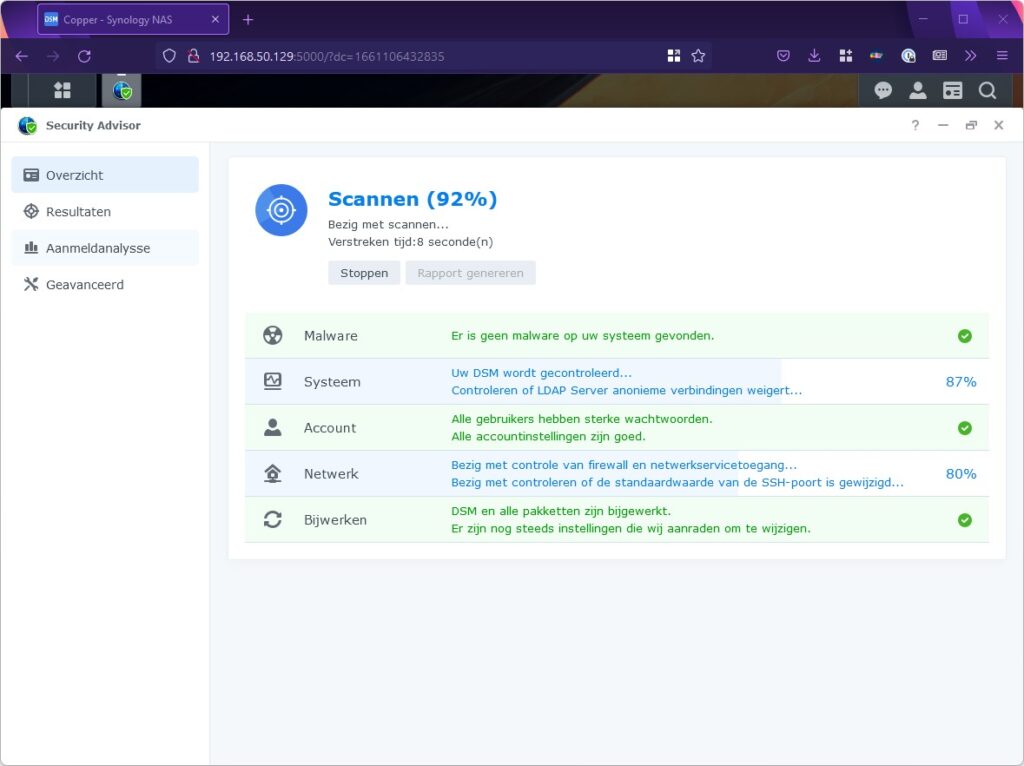Screen dimensions: 1024x766
Task: Click the browser address bar URL
Action: [327, 56]
